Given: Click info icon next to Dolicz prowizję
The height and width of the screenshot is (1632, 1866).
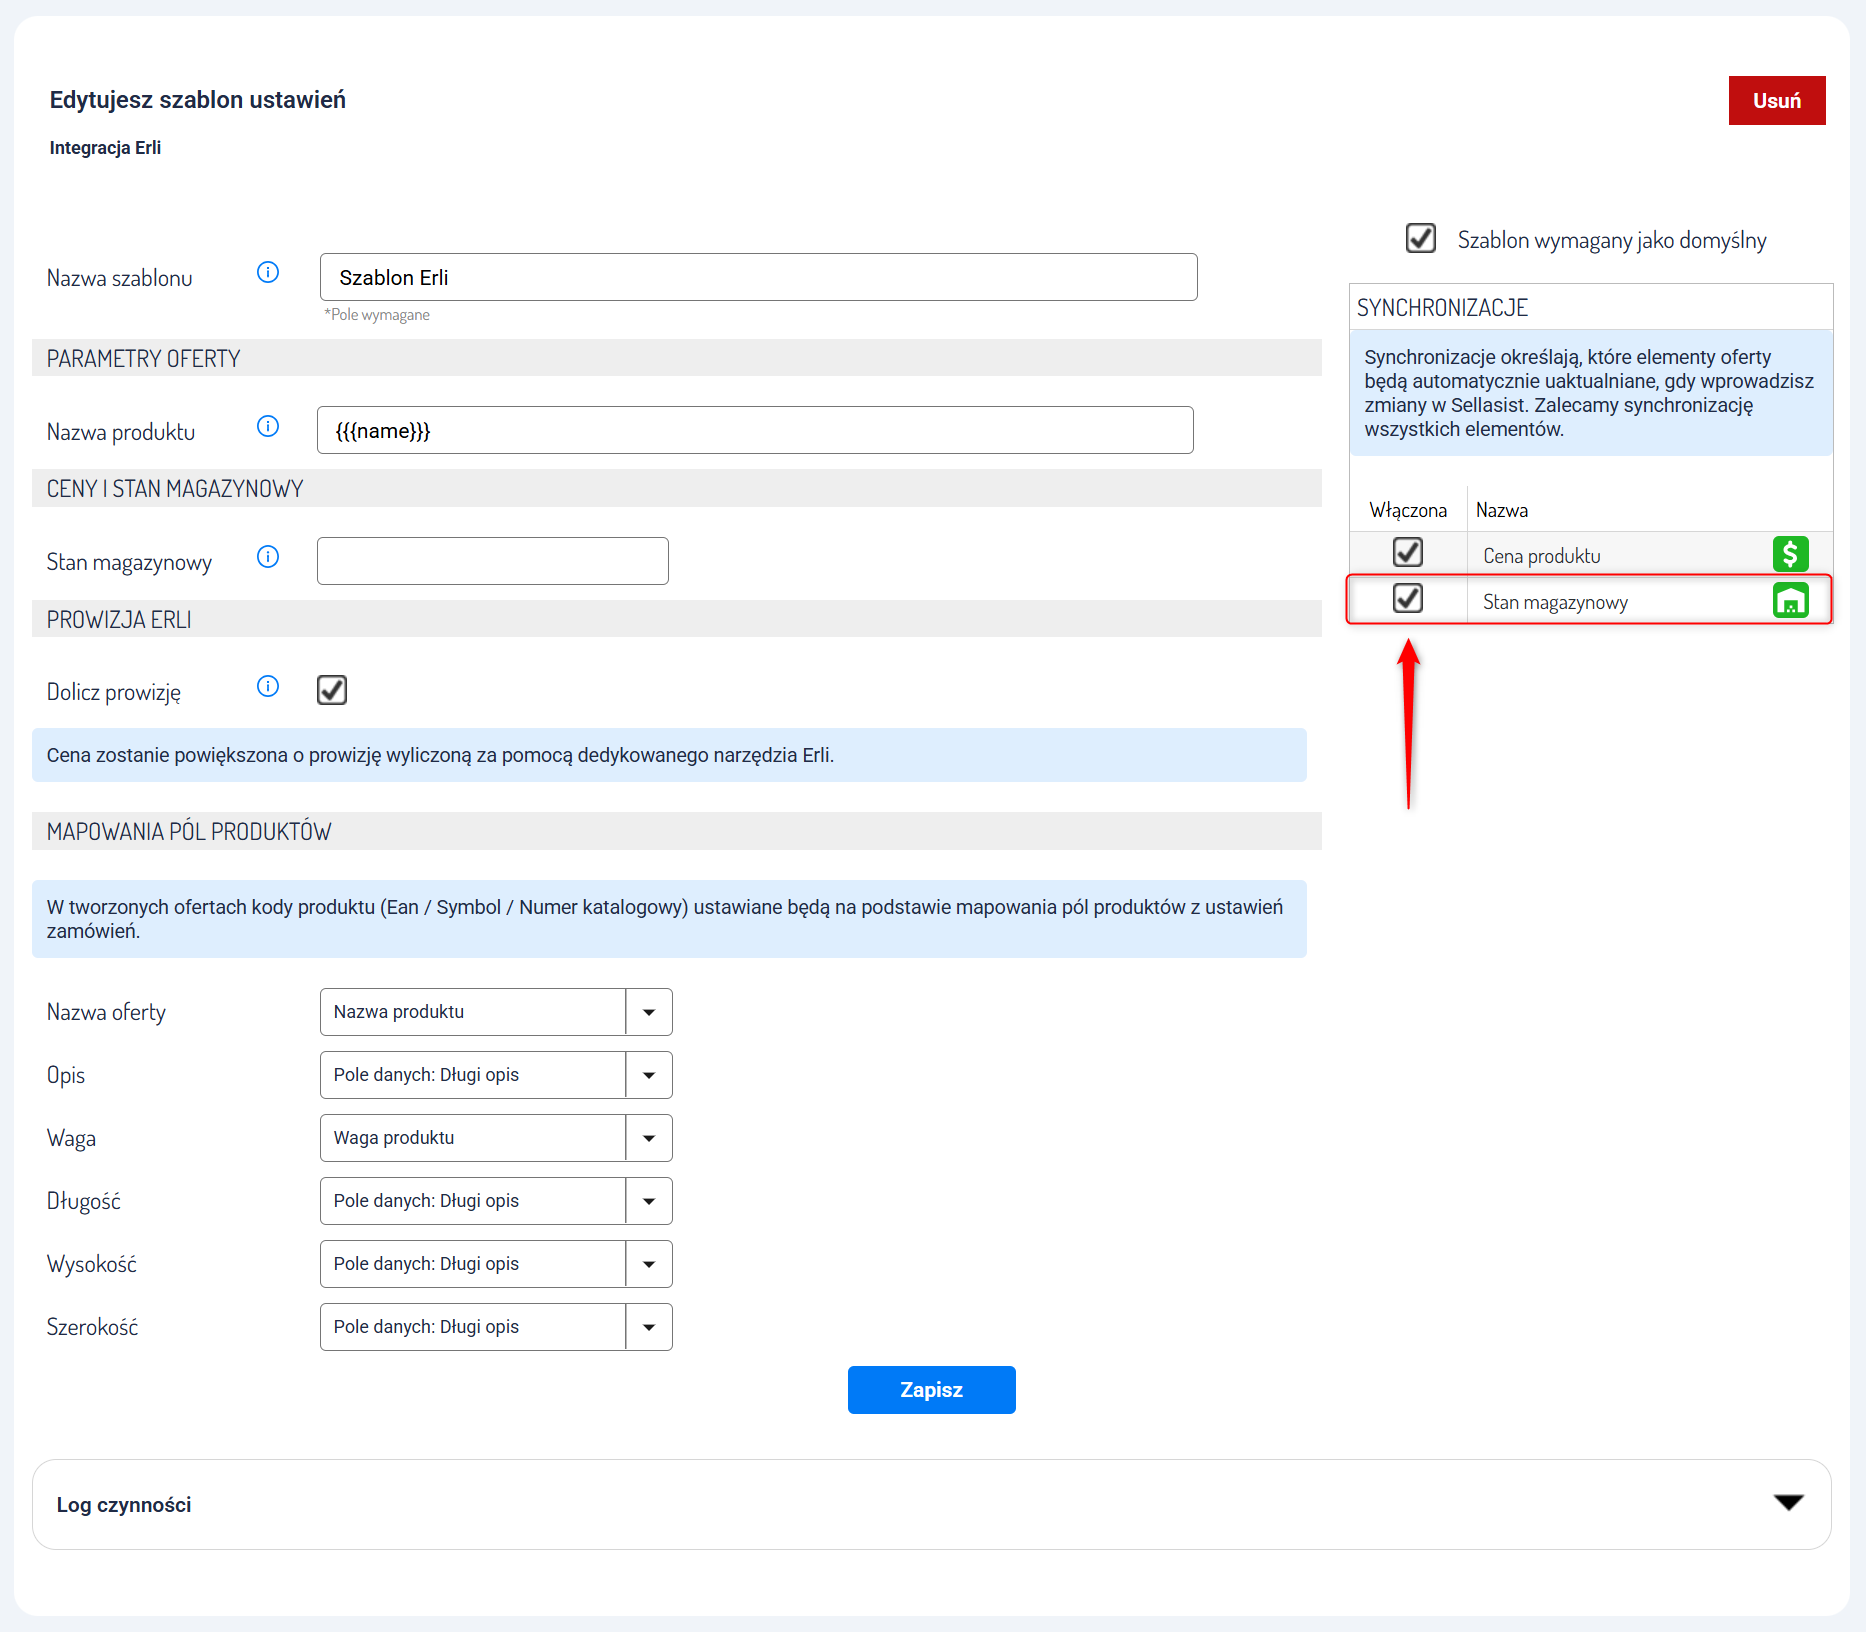Looking at the screenshot, I should tap(268, 686).
